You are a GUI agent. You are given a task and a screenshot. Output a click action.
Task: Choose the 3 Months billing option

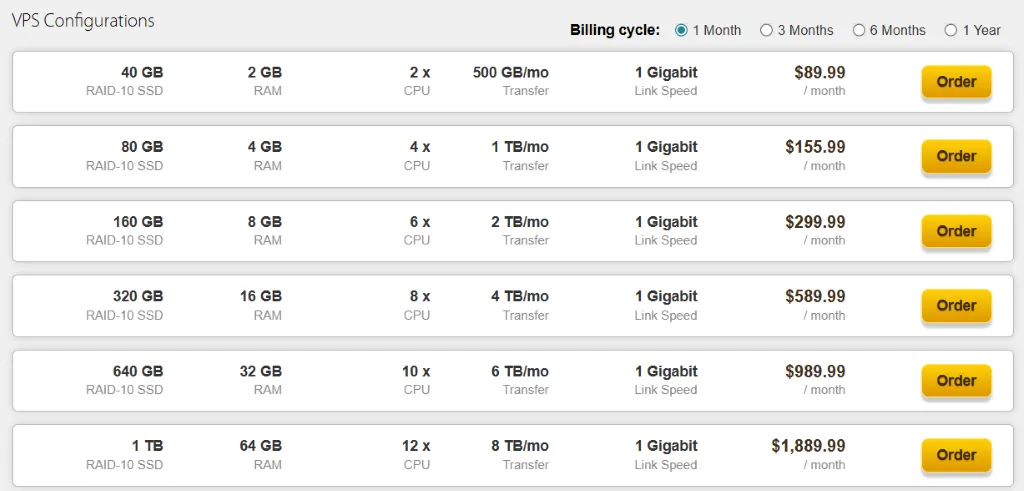coord(766,30)
